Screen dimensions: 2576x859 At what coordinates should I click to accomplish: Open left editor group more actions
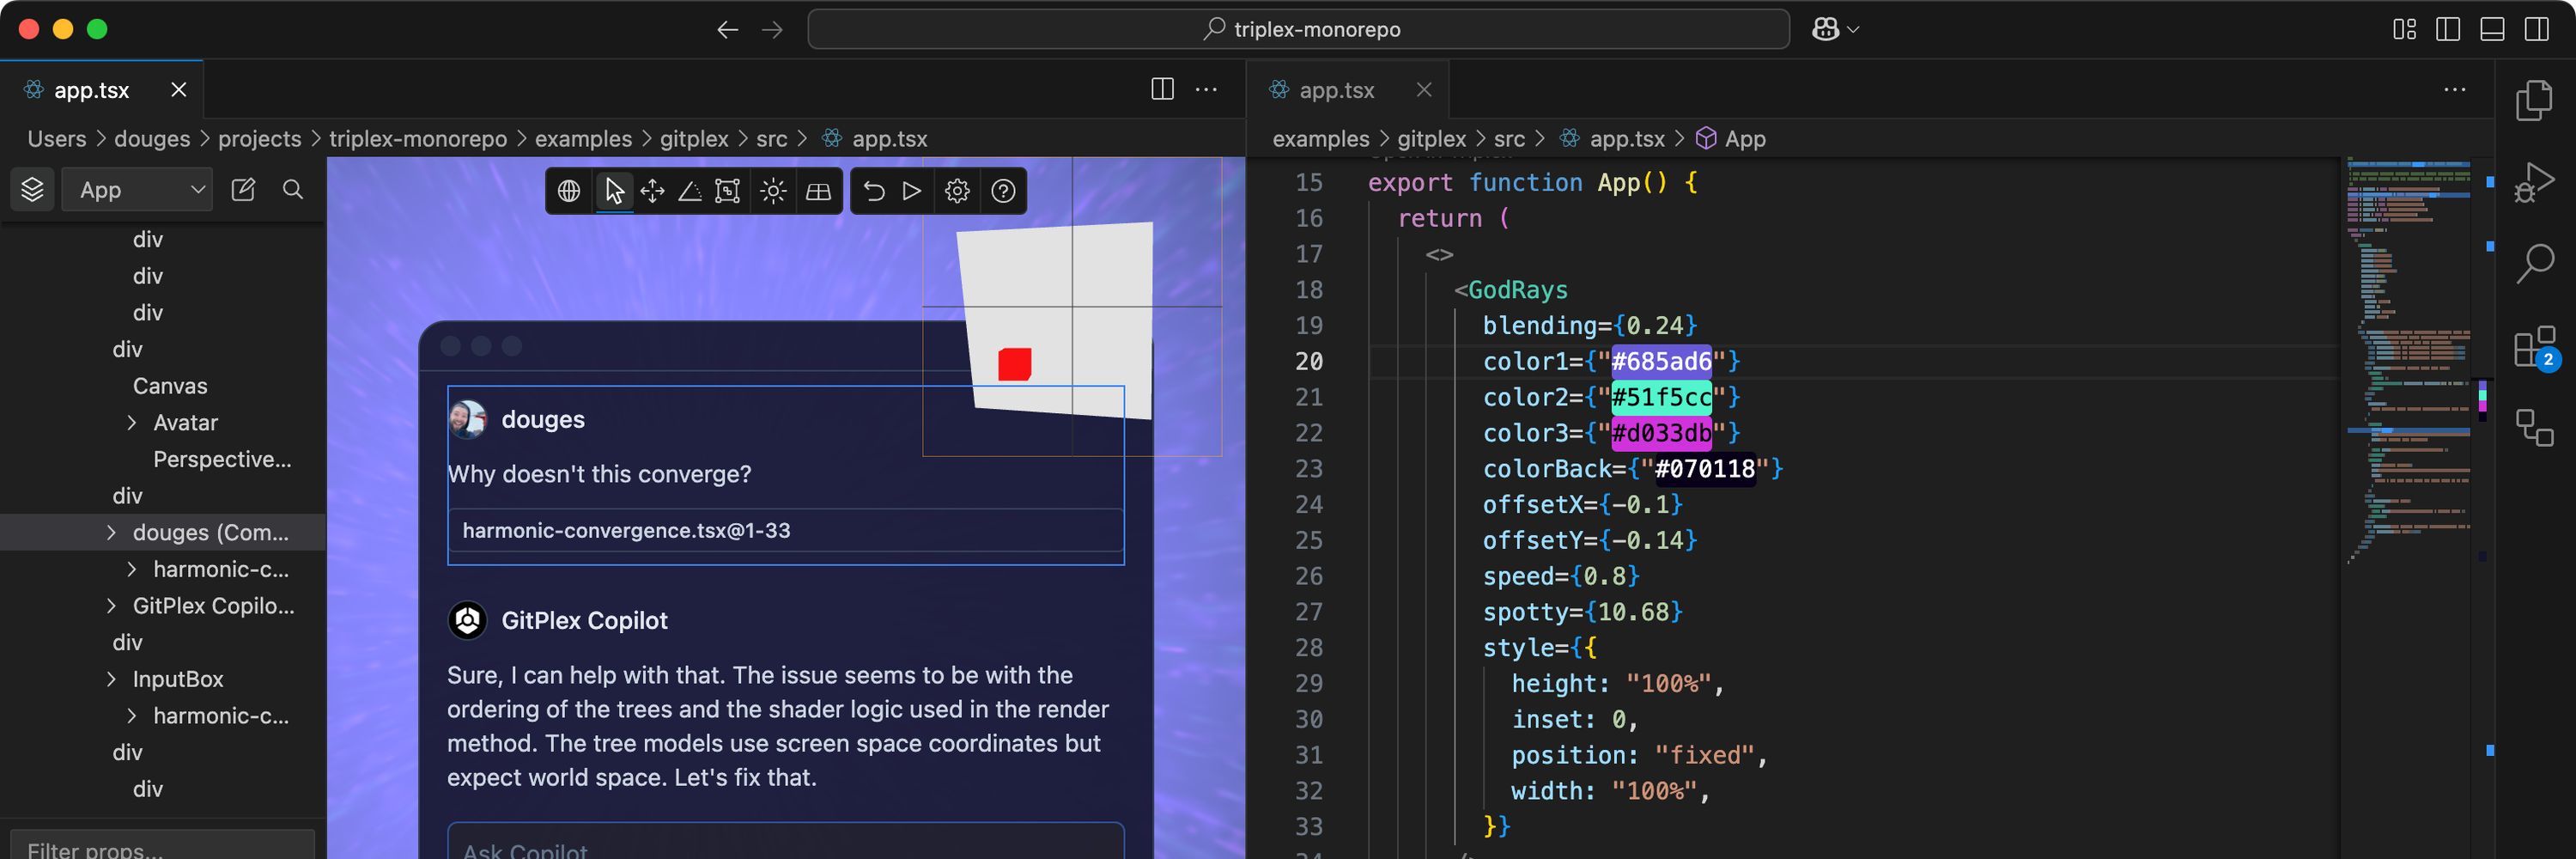1207,89
